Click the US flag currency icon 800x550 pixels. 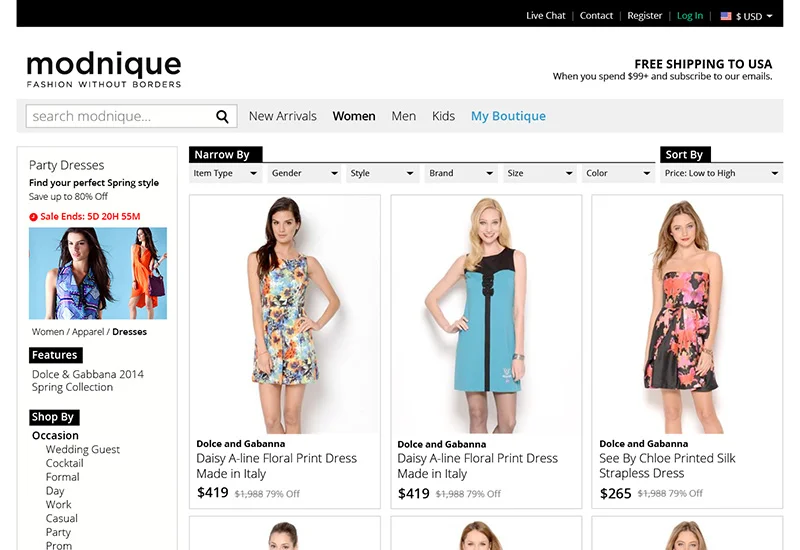(726, 16)
